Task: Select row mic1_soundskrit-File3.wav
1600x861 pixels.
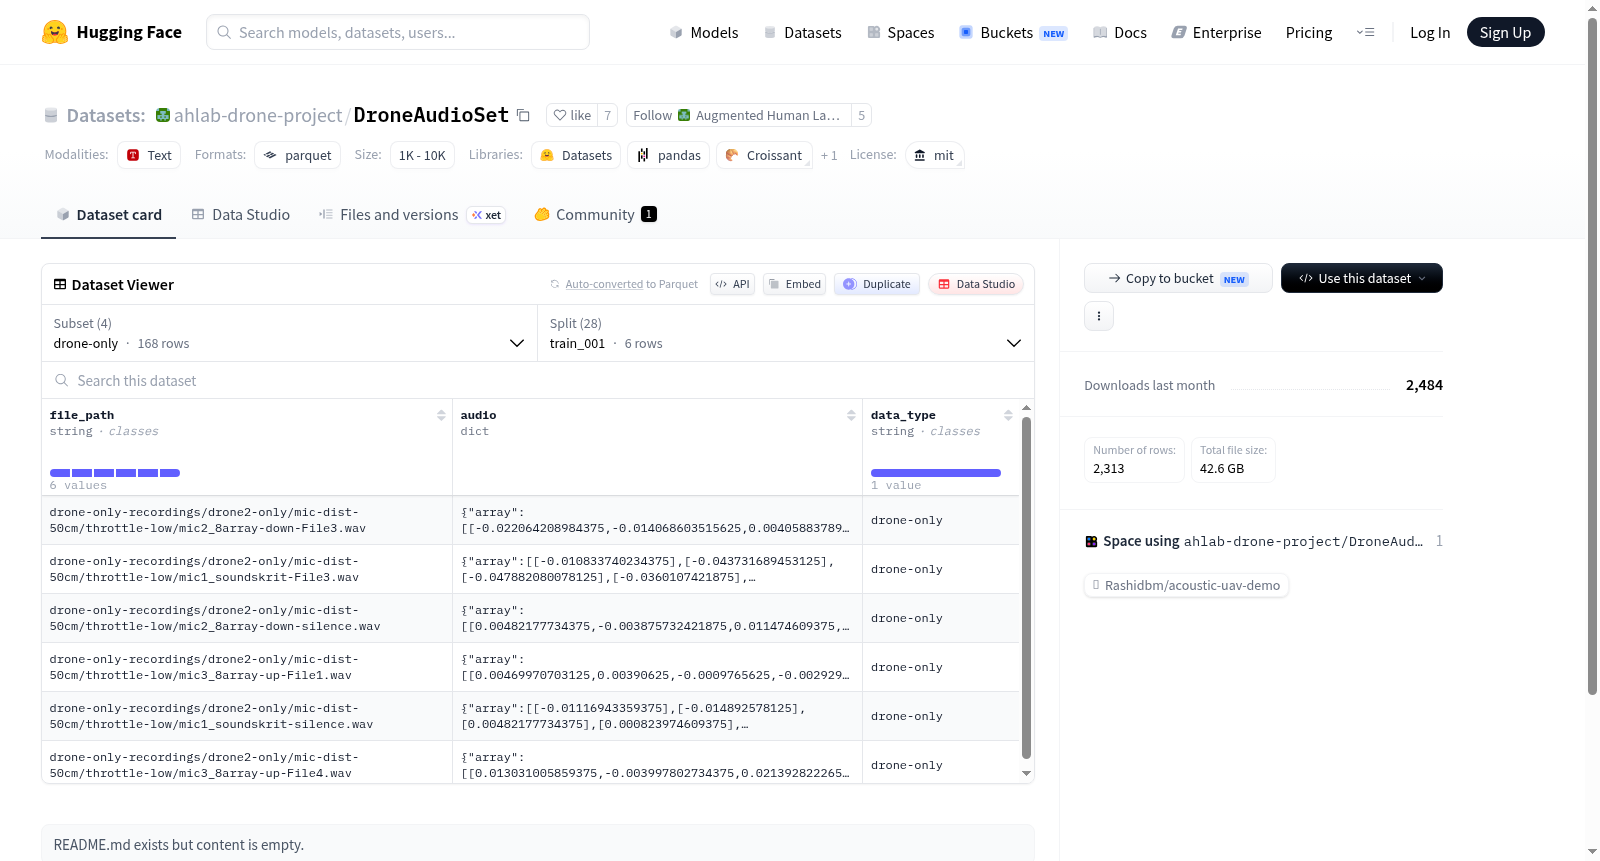Action: (x=531, y=569)
